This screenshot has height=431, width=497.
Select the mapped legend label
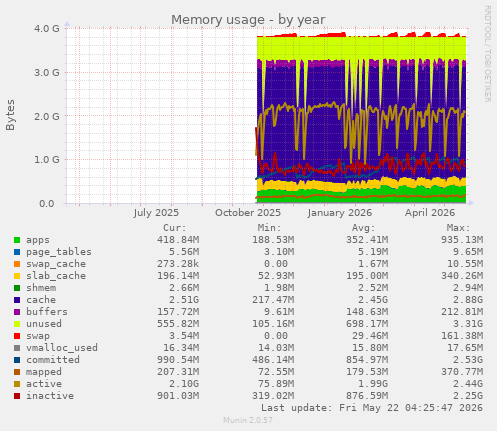point(44,372)
